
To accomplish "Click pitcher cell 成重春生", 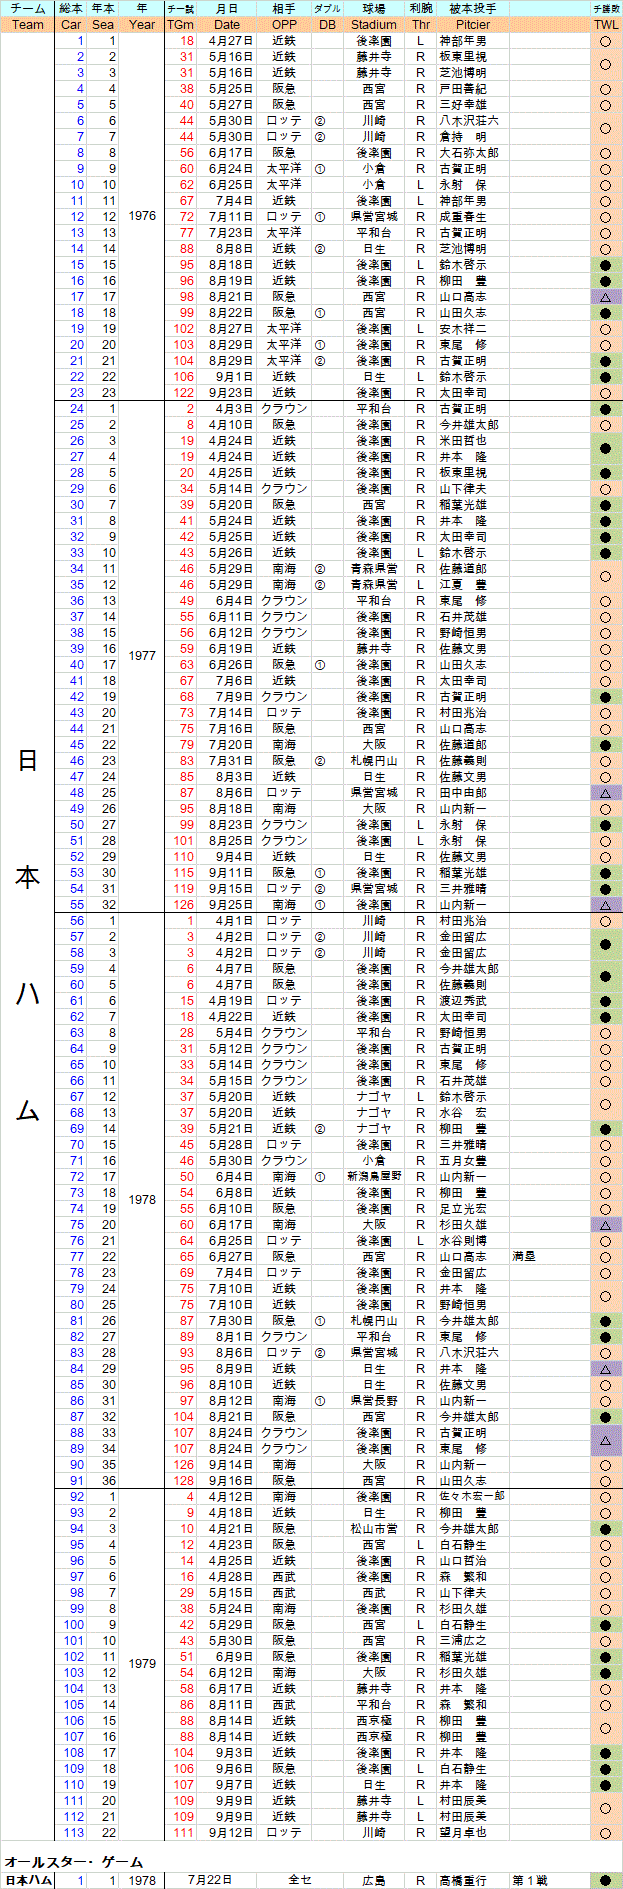I will pyautogui.click(x=473, y=217).
